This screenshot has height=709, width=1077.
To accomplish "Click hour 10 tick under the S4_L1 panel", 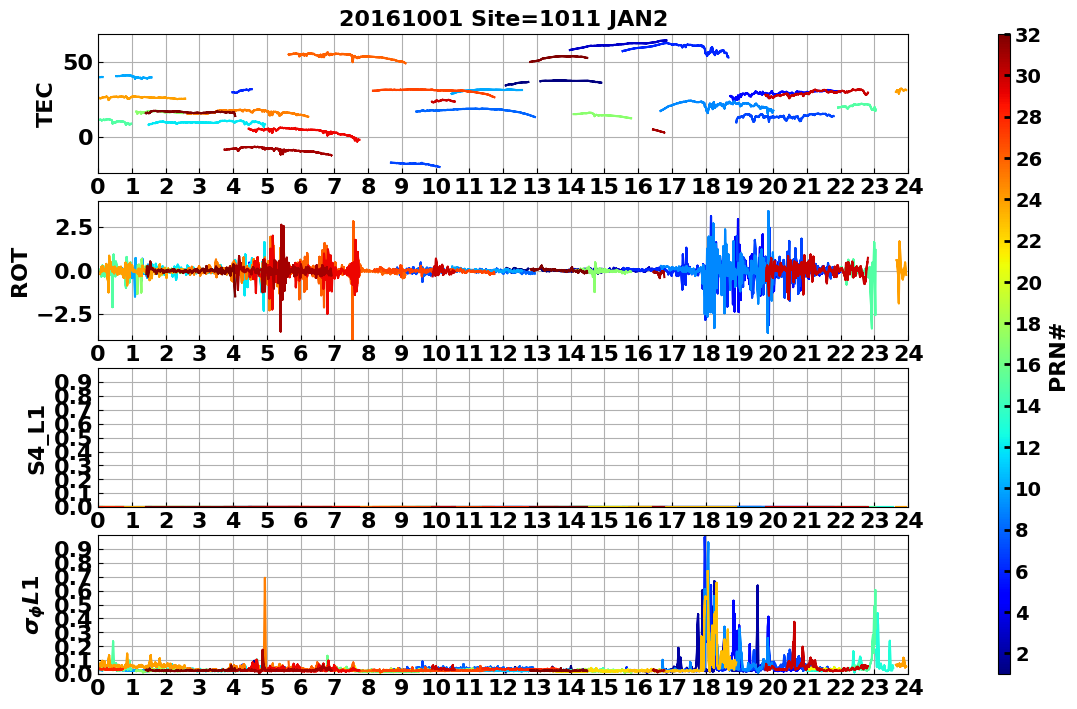I will click(436, 520).
